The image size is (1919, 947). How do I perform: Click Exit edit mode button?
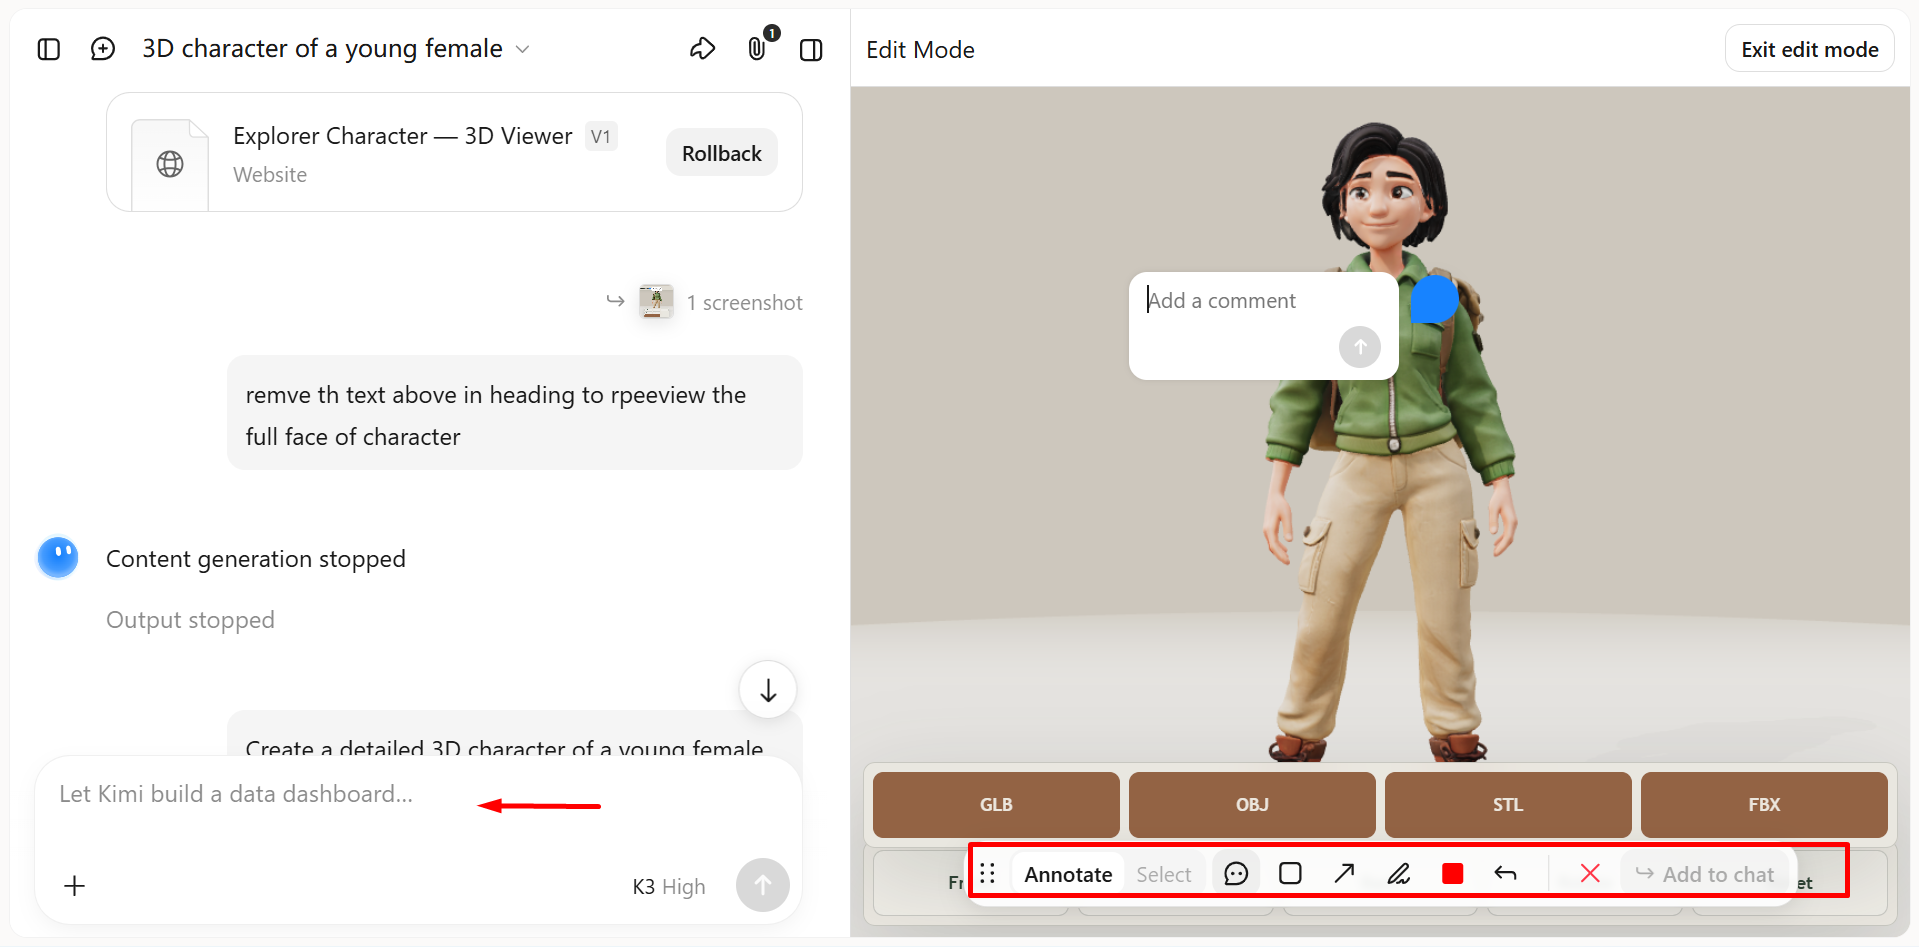[1809, 49]
